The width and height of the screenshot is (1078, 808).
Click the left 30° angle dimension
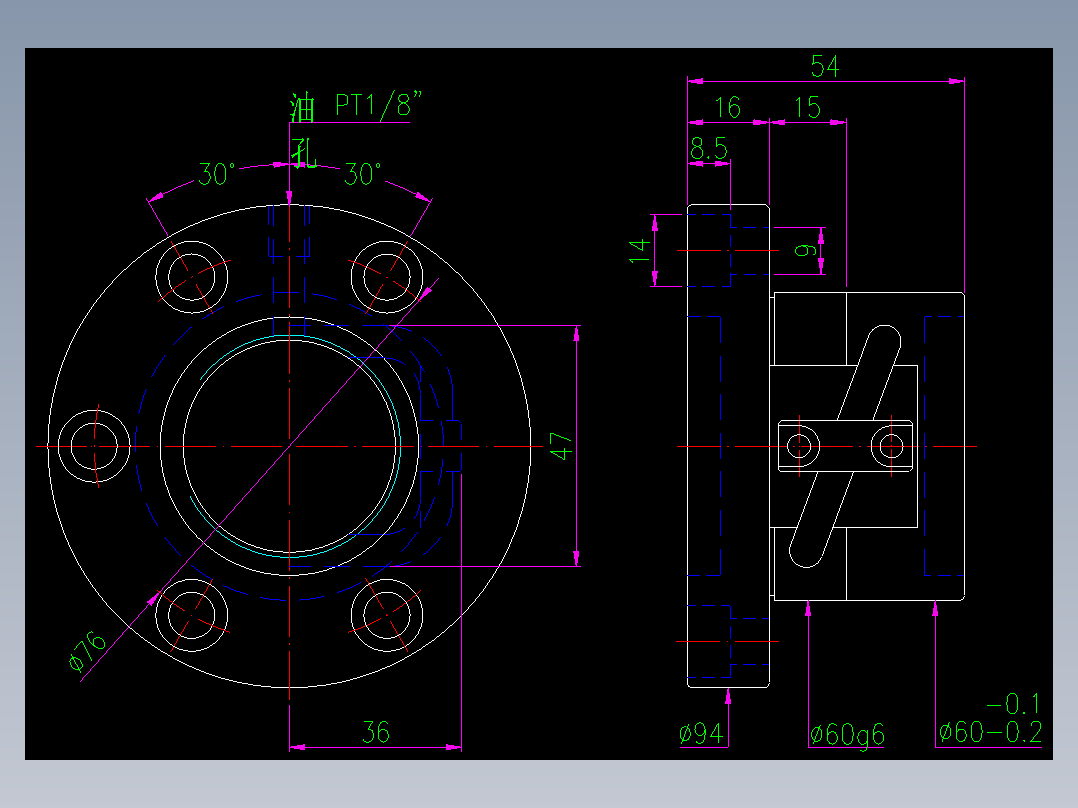coord(215,172)
